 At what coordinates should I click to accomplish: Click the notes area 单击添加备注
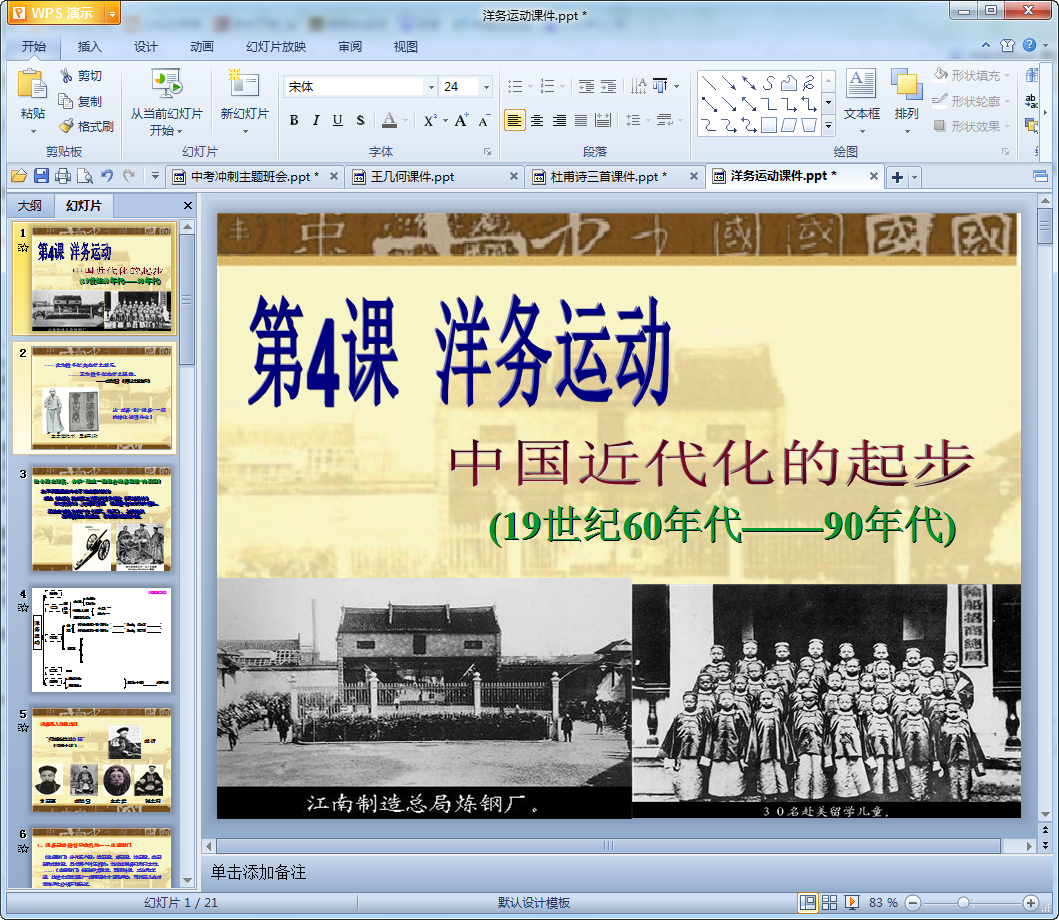pyautogui.click(x=259, y=872)
